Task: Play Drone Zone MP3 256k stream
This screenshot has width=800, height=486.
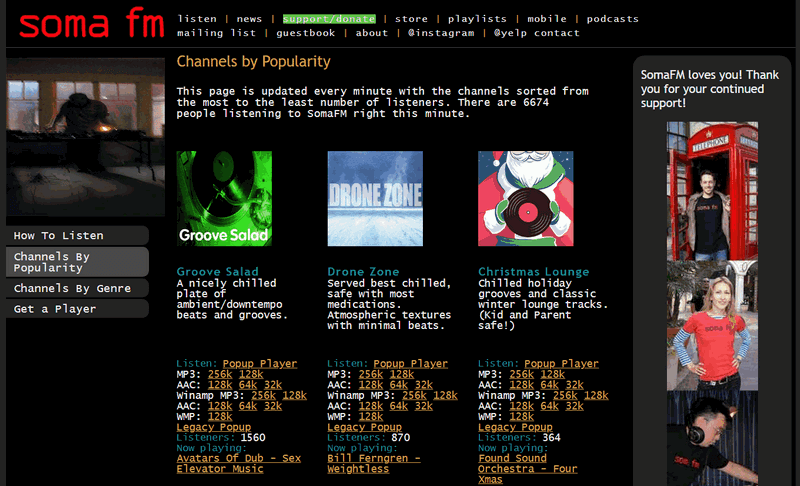Action: 371,374
